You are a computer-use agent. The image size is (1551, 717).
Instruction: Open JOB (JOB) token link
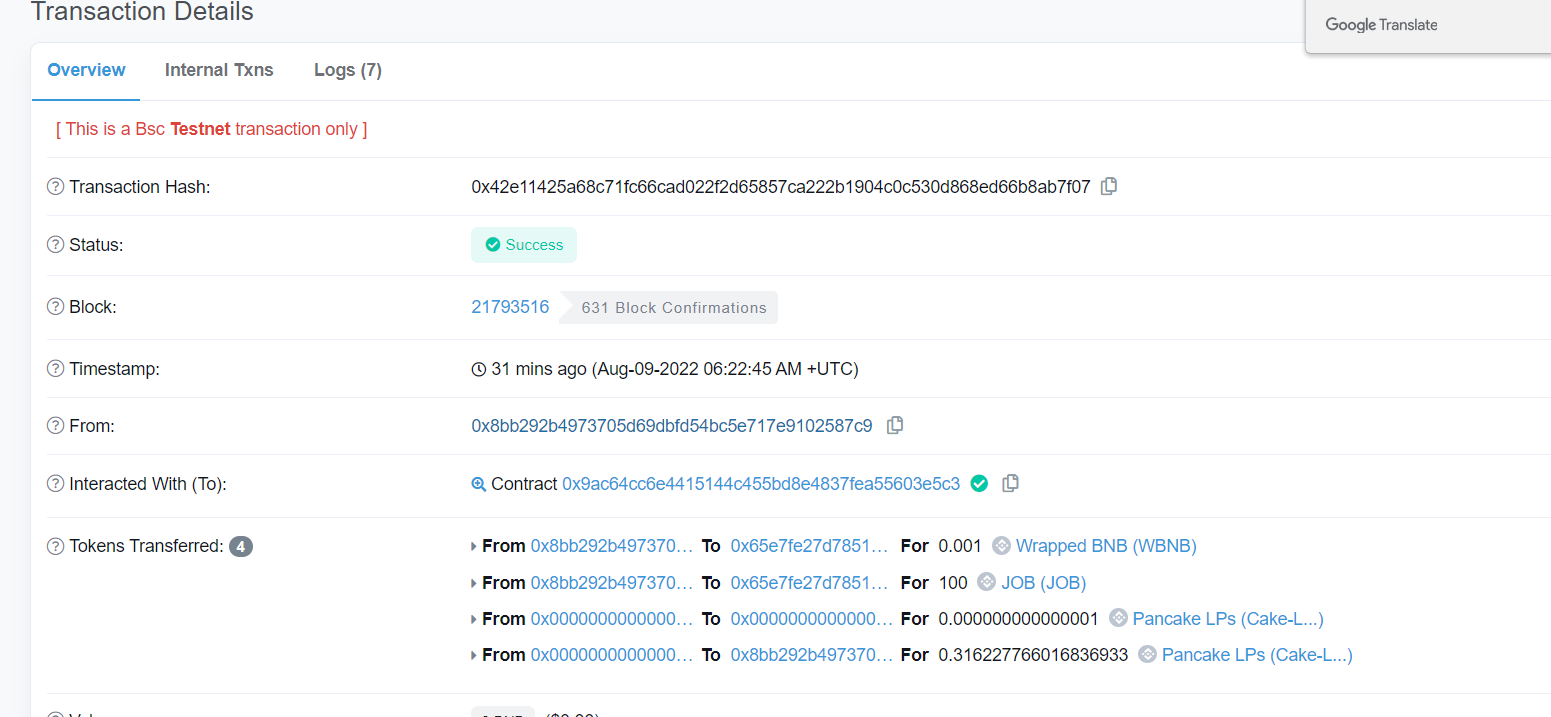point(1043,582)
